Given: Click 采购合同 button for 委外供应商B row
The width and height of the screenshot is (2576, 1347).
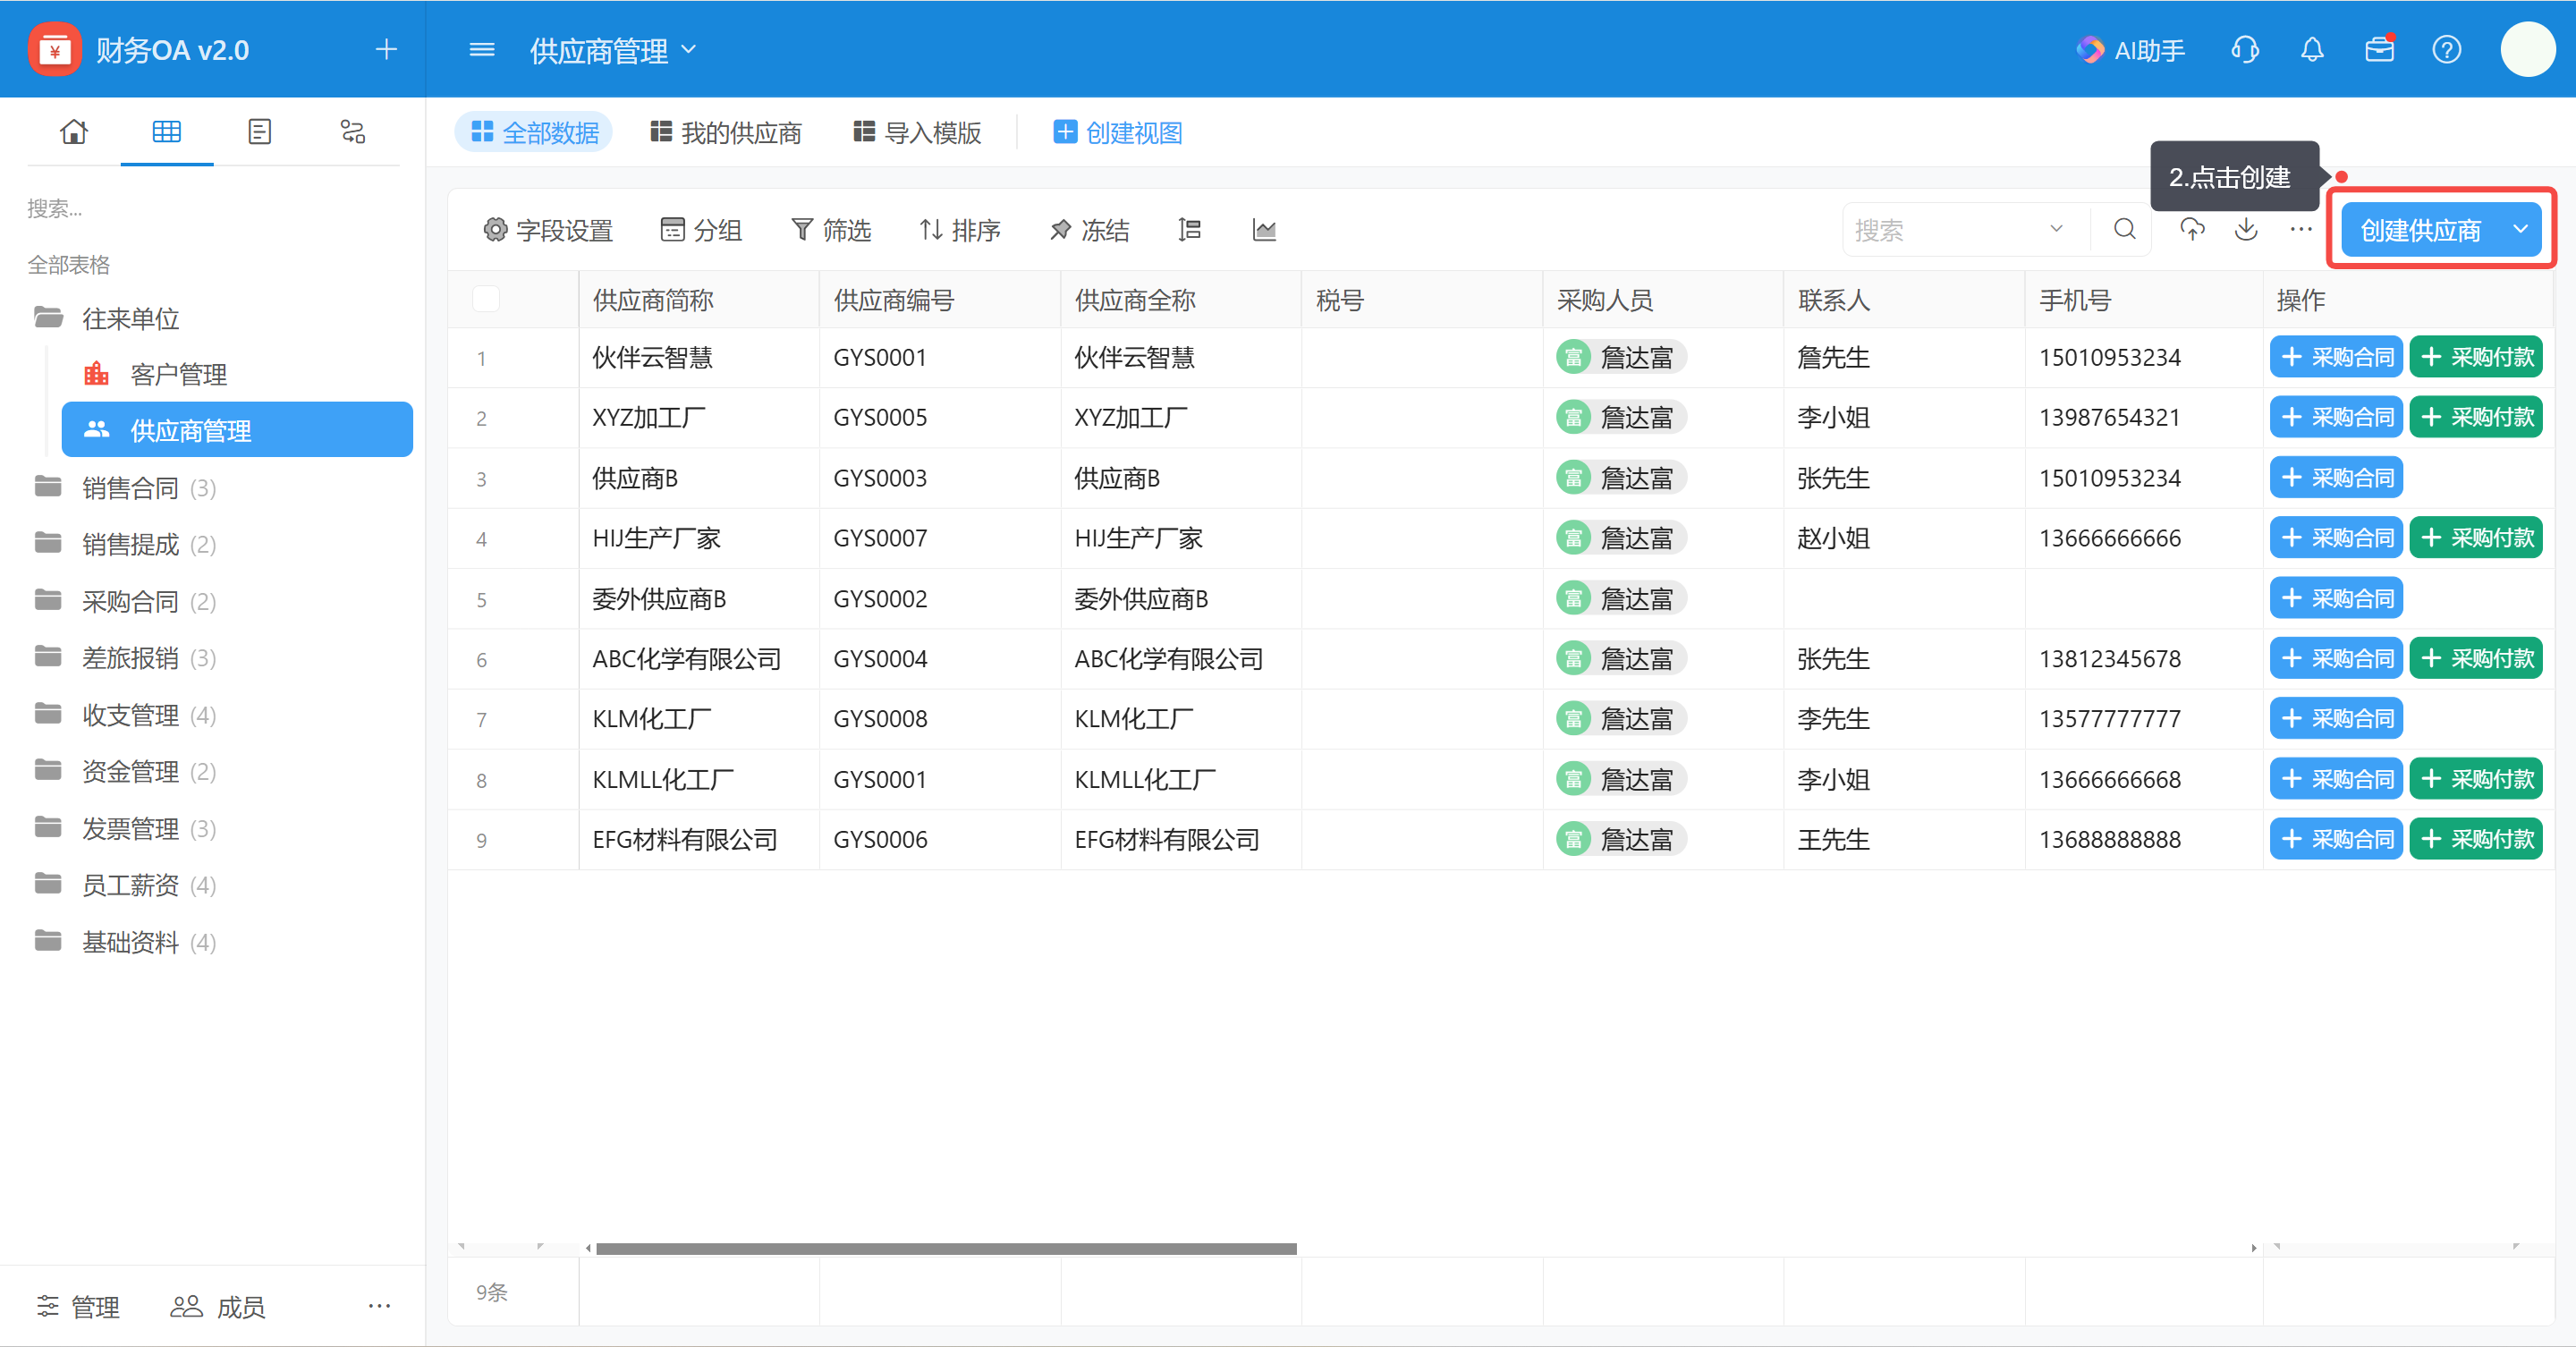Looking at the screenshot, I should (2336, 598).
